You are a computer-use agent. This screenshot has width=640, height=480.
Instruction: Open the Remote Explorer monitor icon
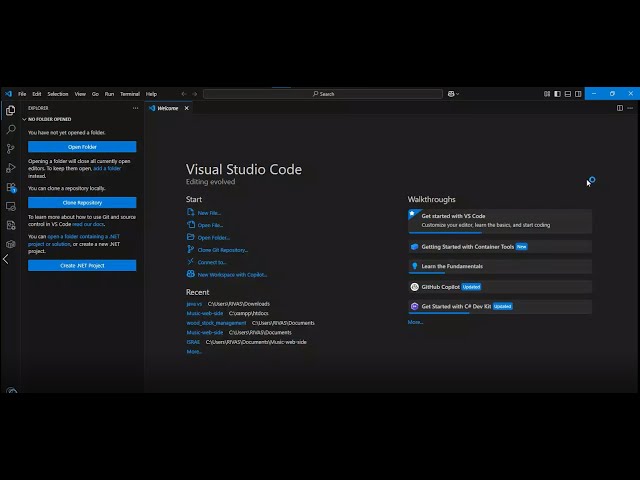[11, 206]
